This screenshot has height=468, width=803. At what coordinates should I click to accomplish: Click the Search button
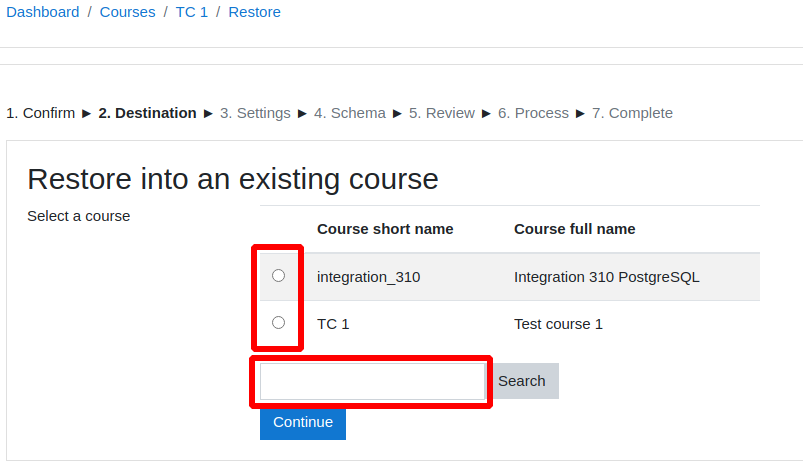(522, 381)
